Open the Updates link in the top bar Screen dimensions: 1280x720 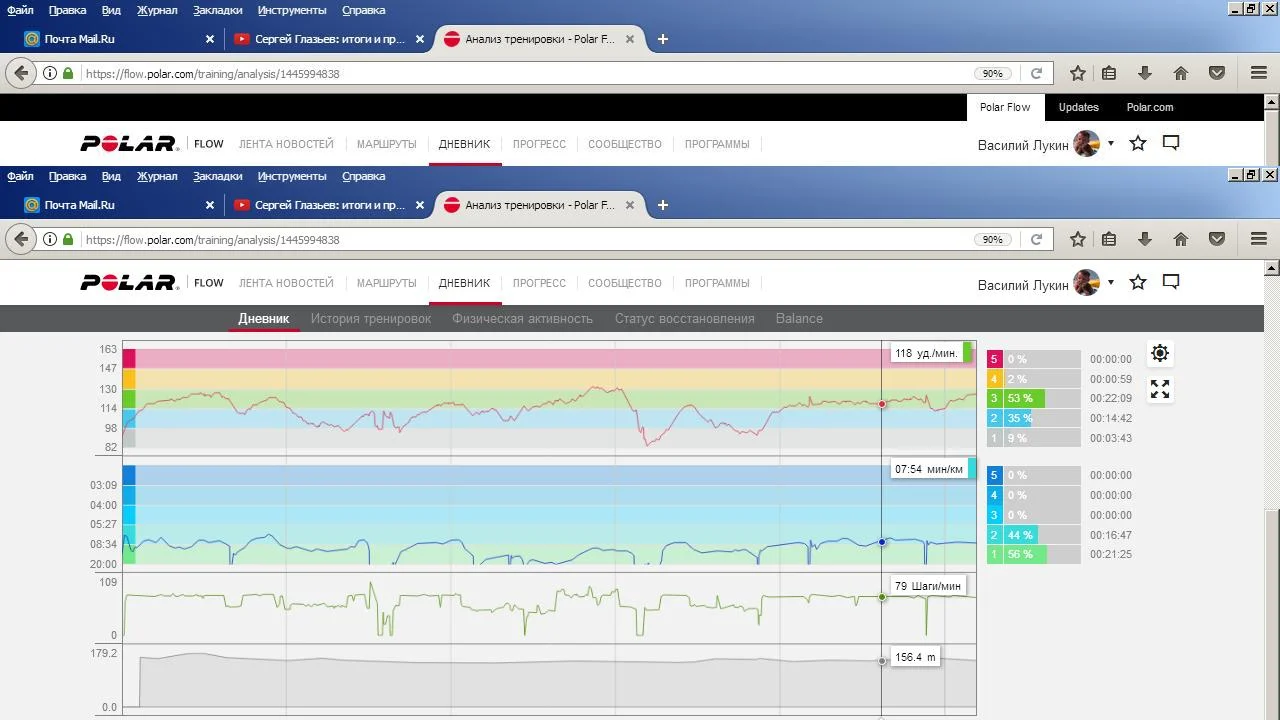(x=1078, y=107)
